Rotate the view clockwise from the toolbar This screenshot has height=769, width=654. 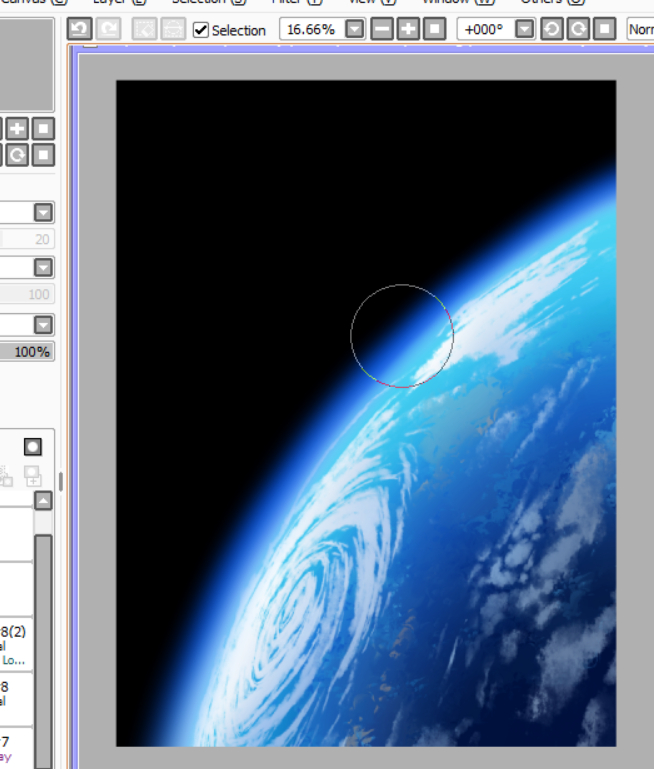(578, 29)
